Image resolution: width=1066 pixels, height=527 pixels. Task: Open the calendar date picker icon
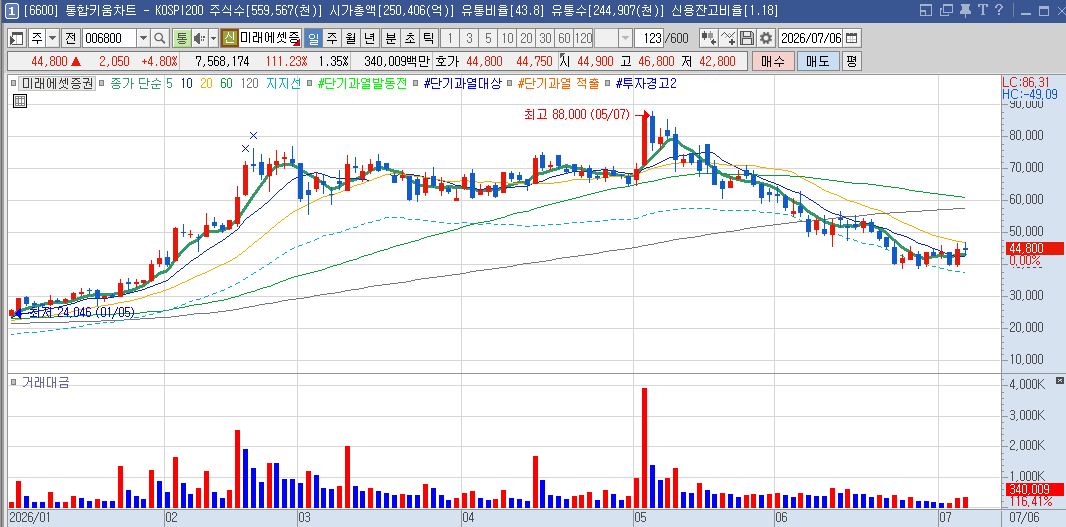[851, 38]
